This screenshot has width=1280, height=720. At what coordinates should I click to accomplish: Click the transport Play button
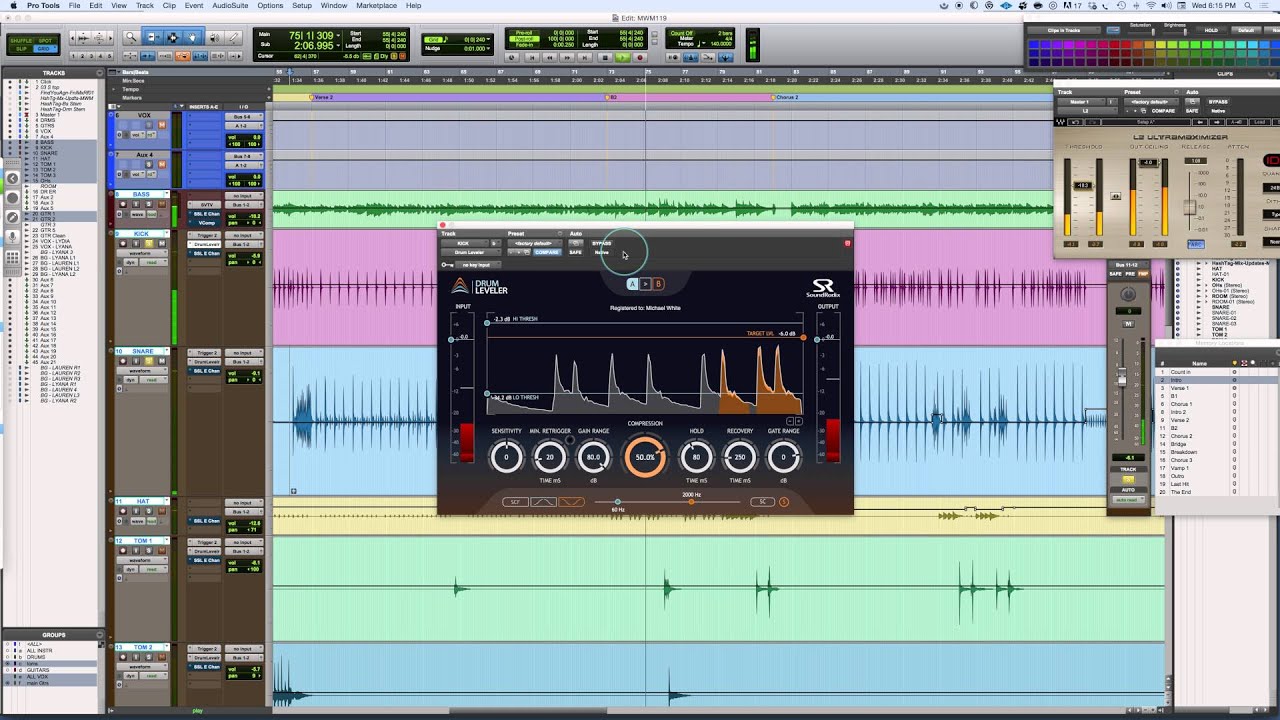point(622,57)
